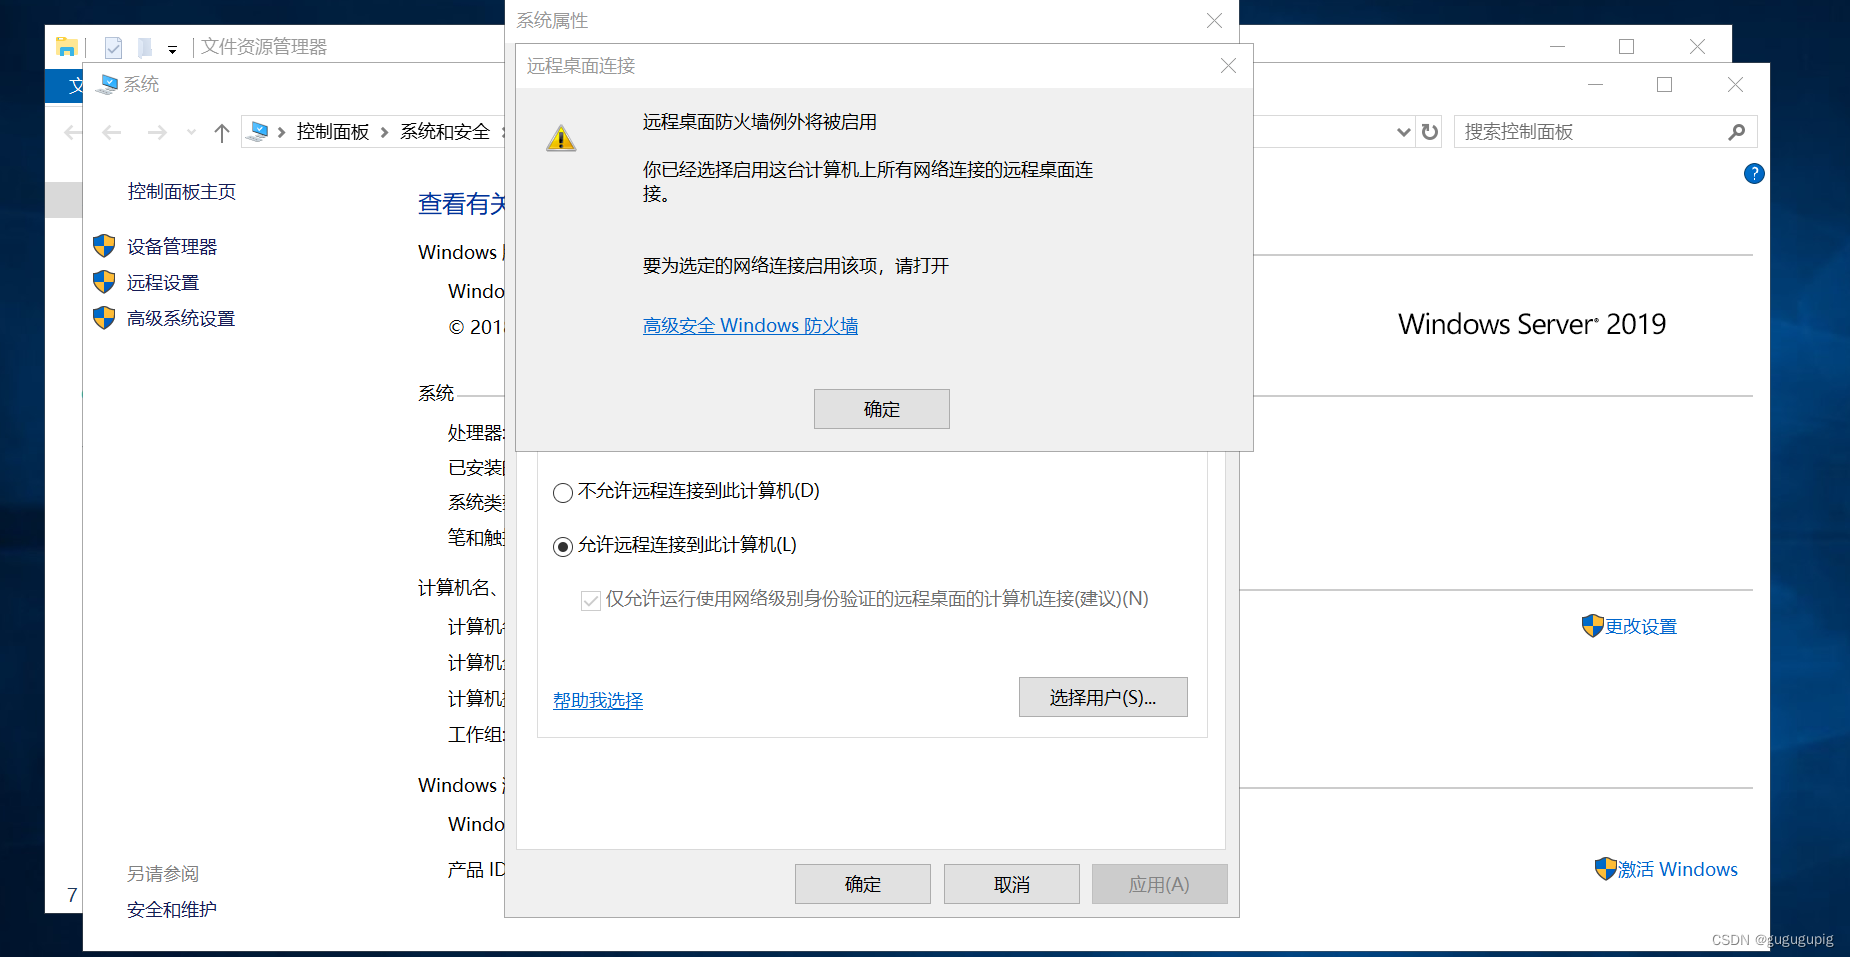Open the Help me choose link
The width and height of the screenshot is (1850, 957).
point(598,701)
